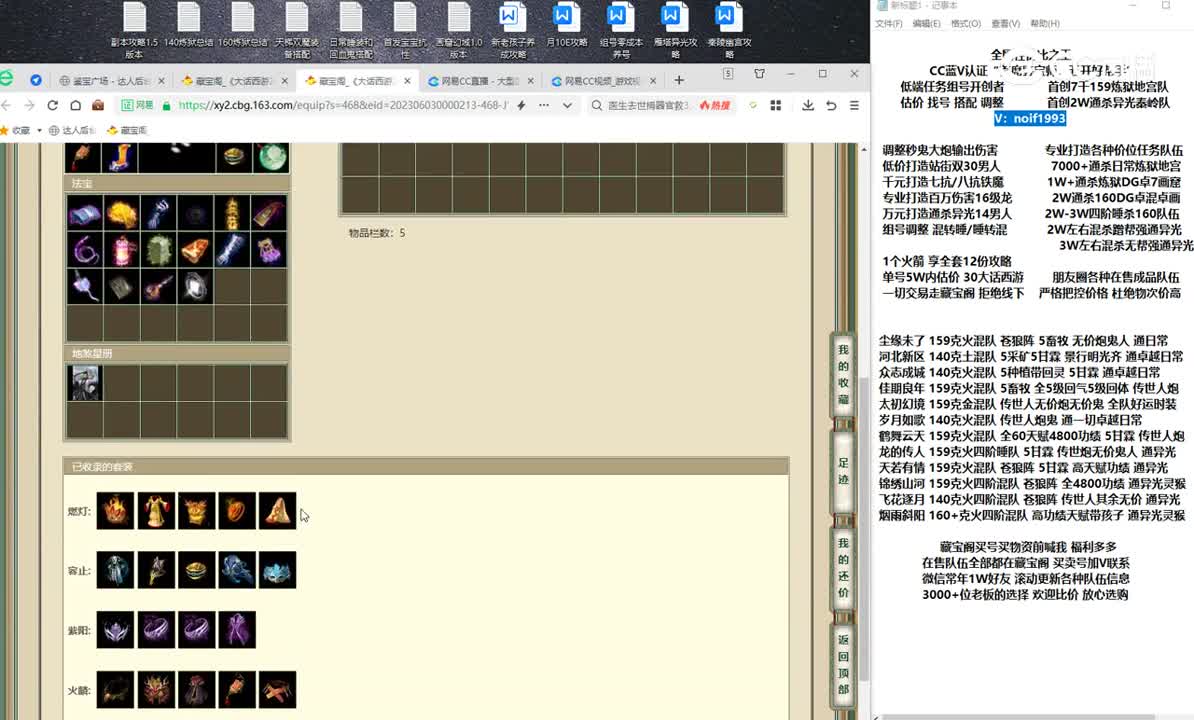Click the lightning speed-mode icon in address bar
The height and width of the screenshot is (720, 1194).
pos(522,105)
